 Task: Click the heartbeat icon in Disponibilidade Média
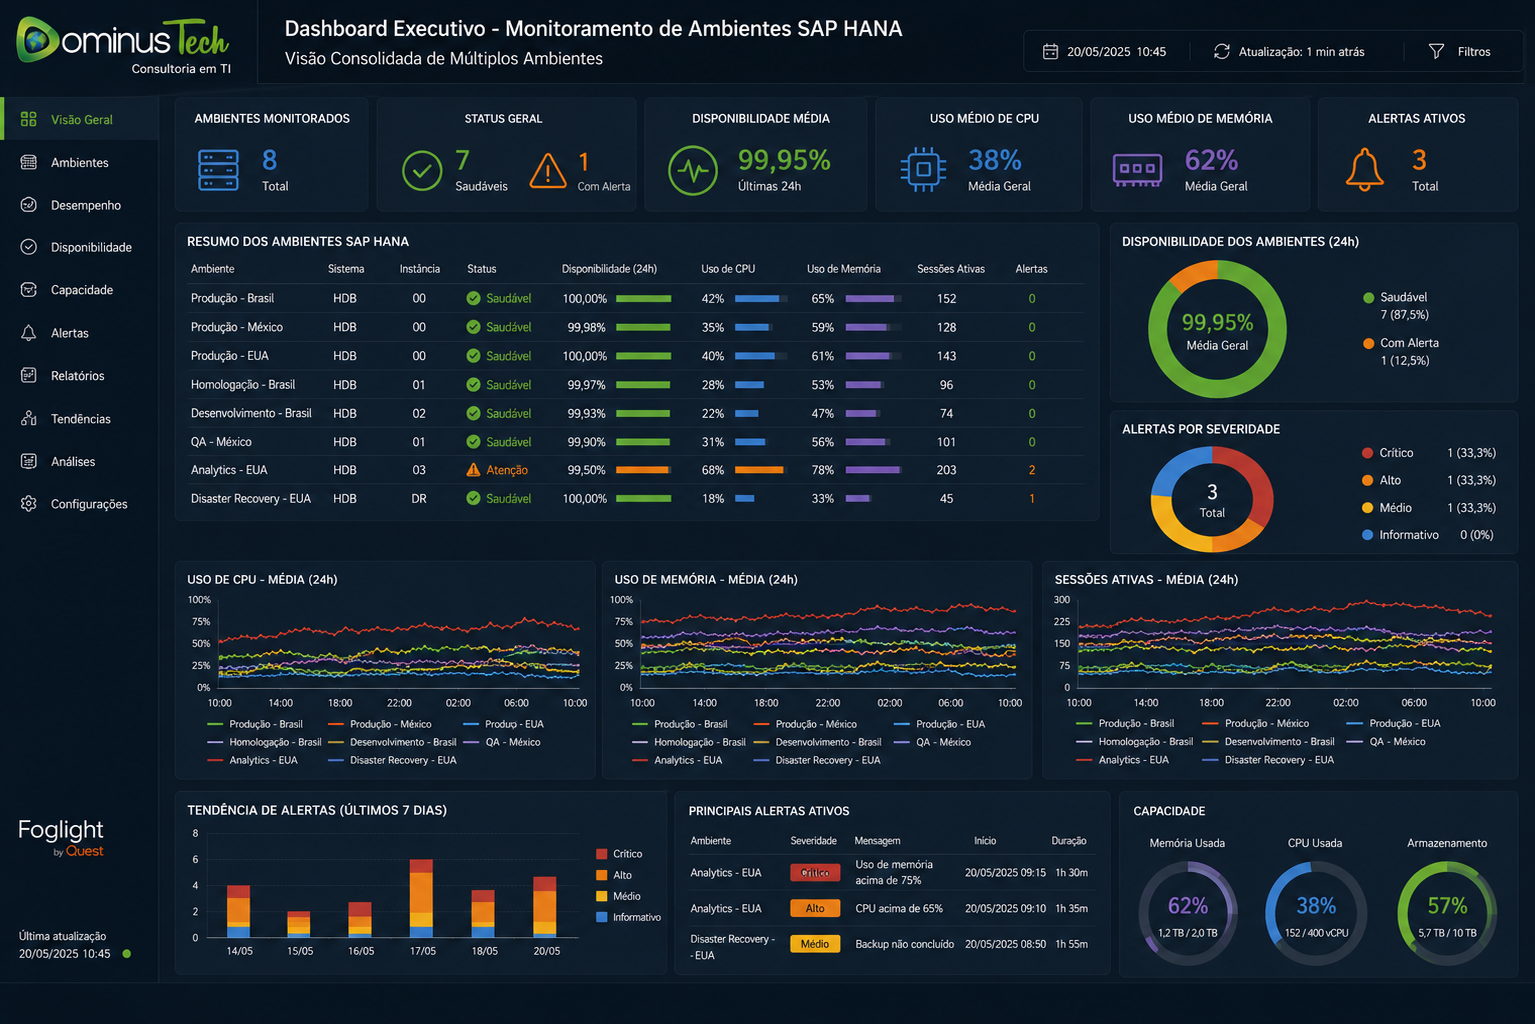(693, 171)
